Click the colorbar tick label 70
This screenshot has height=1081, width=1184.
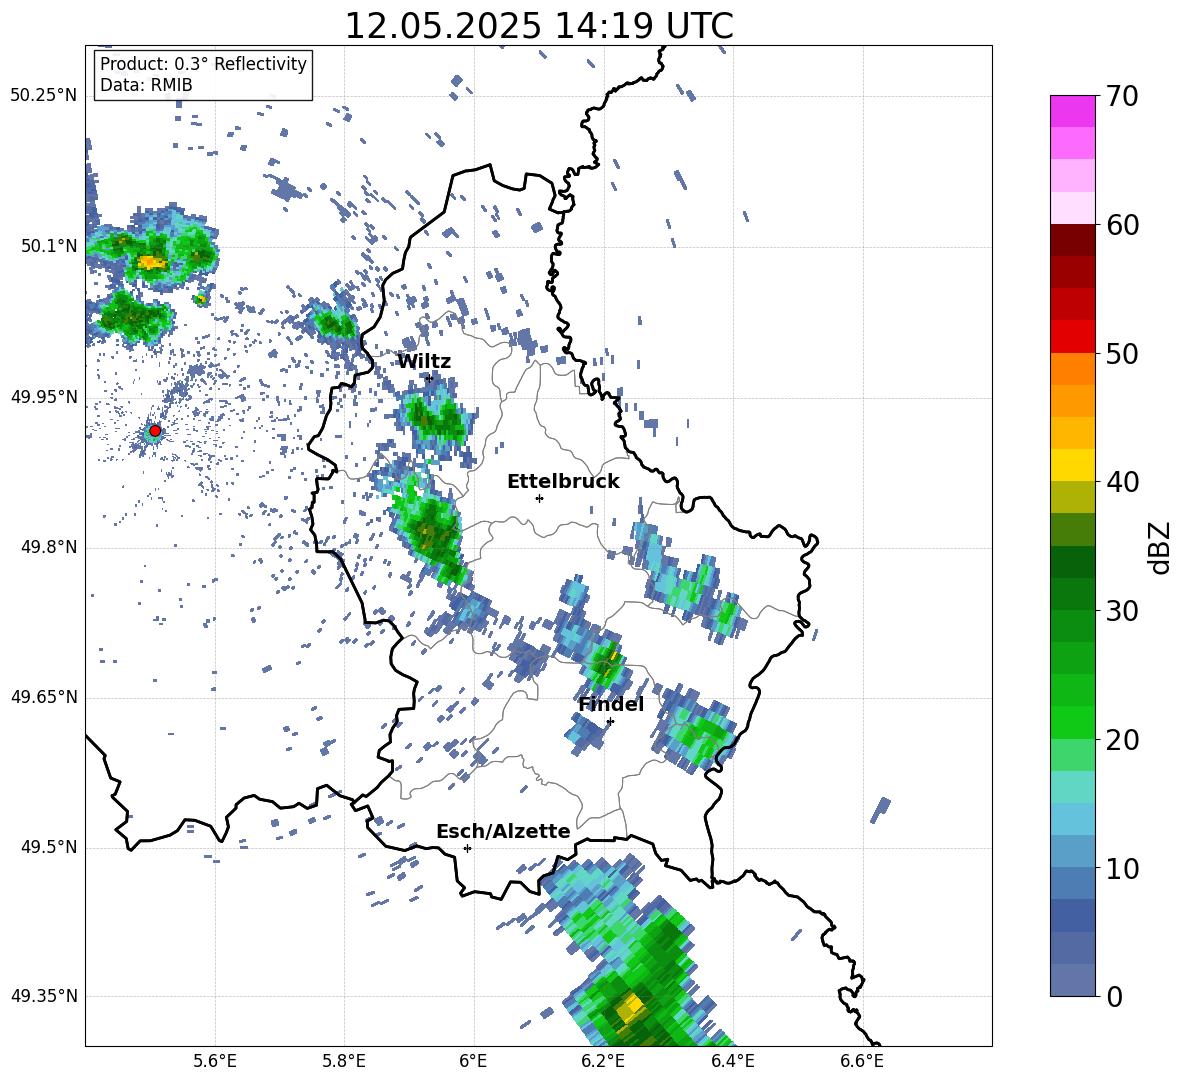pos(1122,96)
